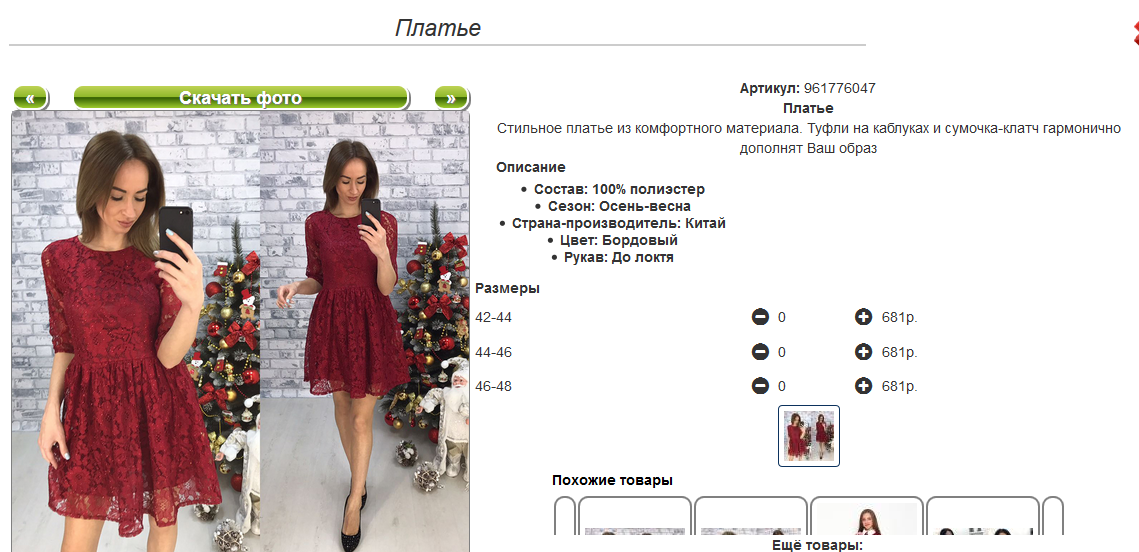1139x552 pixels.
Task: Click the article number 961776047
Action: pos(839,89)
